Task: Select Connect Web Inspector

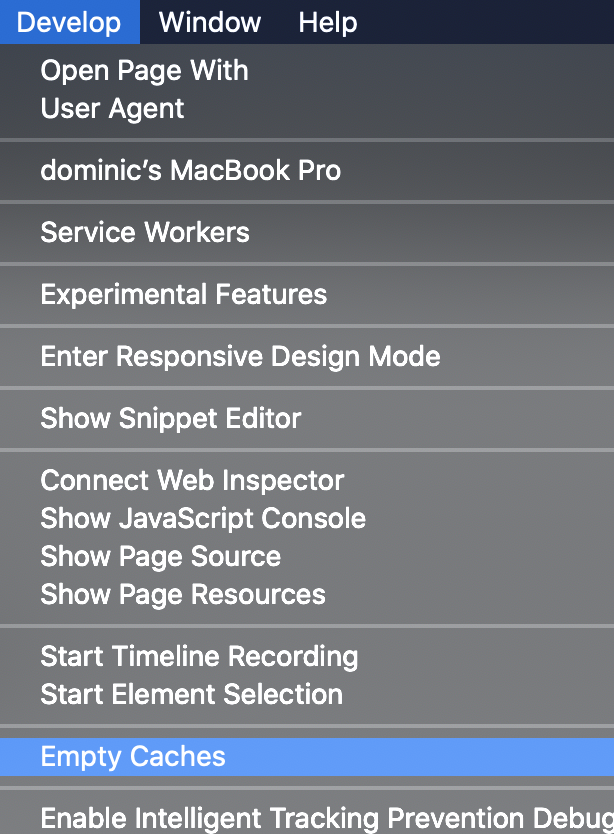Action: pyautogui.click(x=192, y=481)
